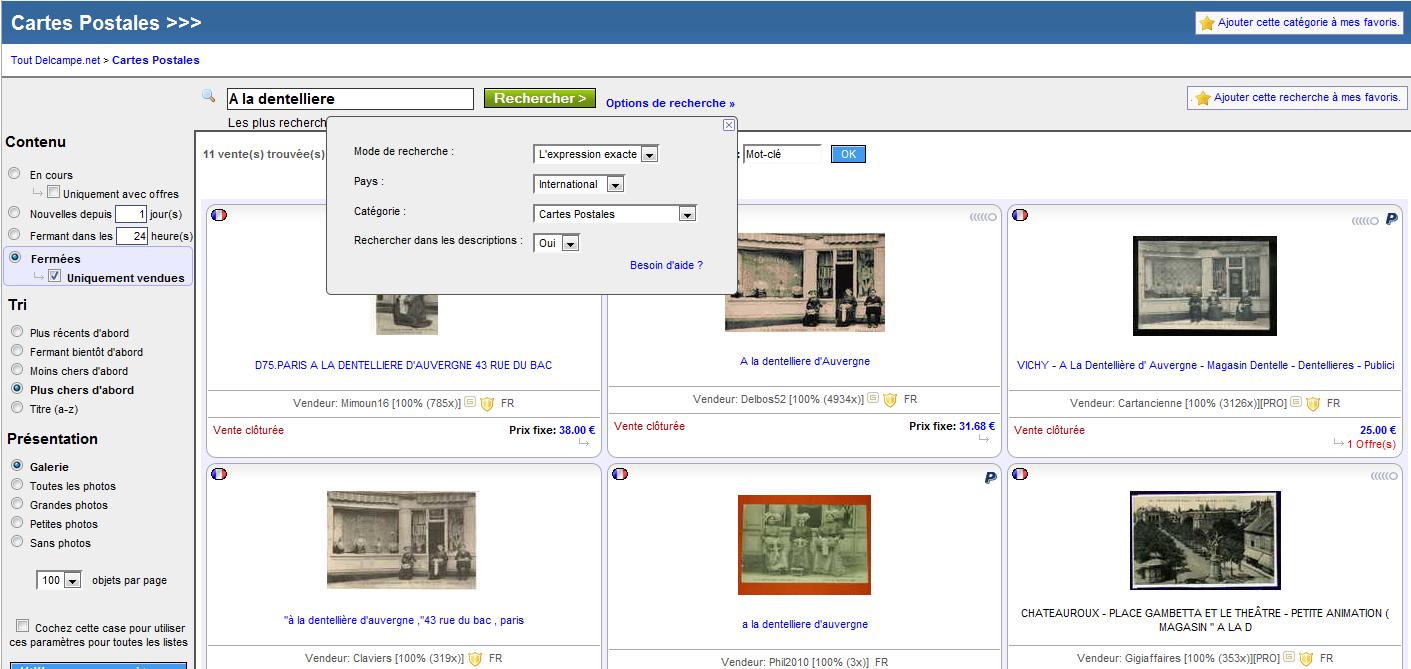Click PayPal icon on the VICHY card

[1391, 219]
